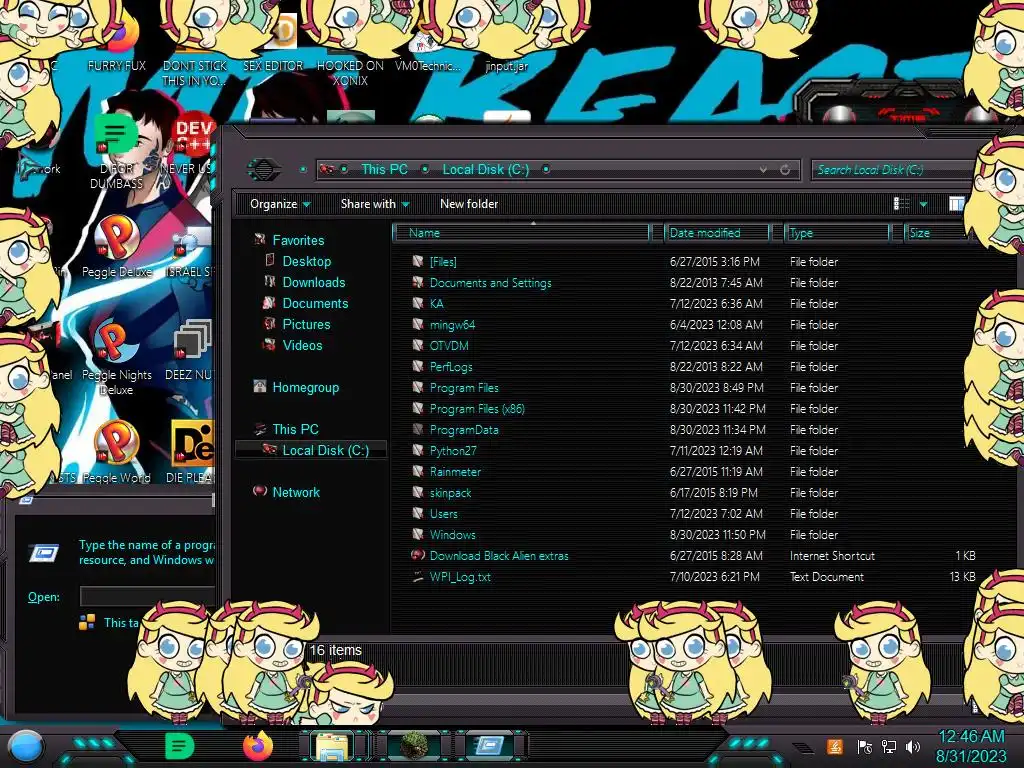This screenshot has width=1024, height=768.
Task: Click the DEV C++ desktop icon
Action: [x=193, y=135]
